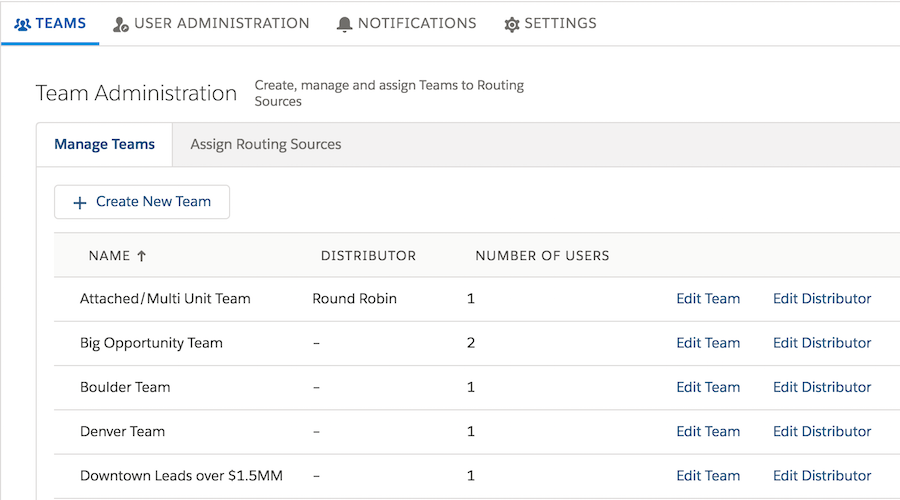Click the Settings gear icon

512,24
